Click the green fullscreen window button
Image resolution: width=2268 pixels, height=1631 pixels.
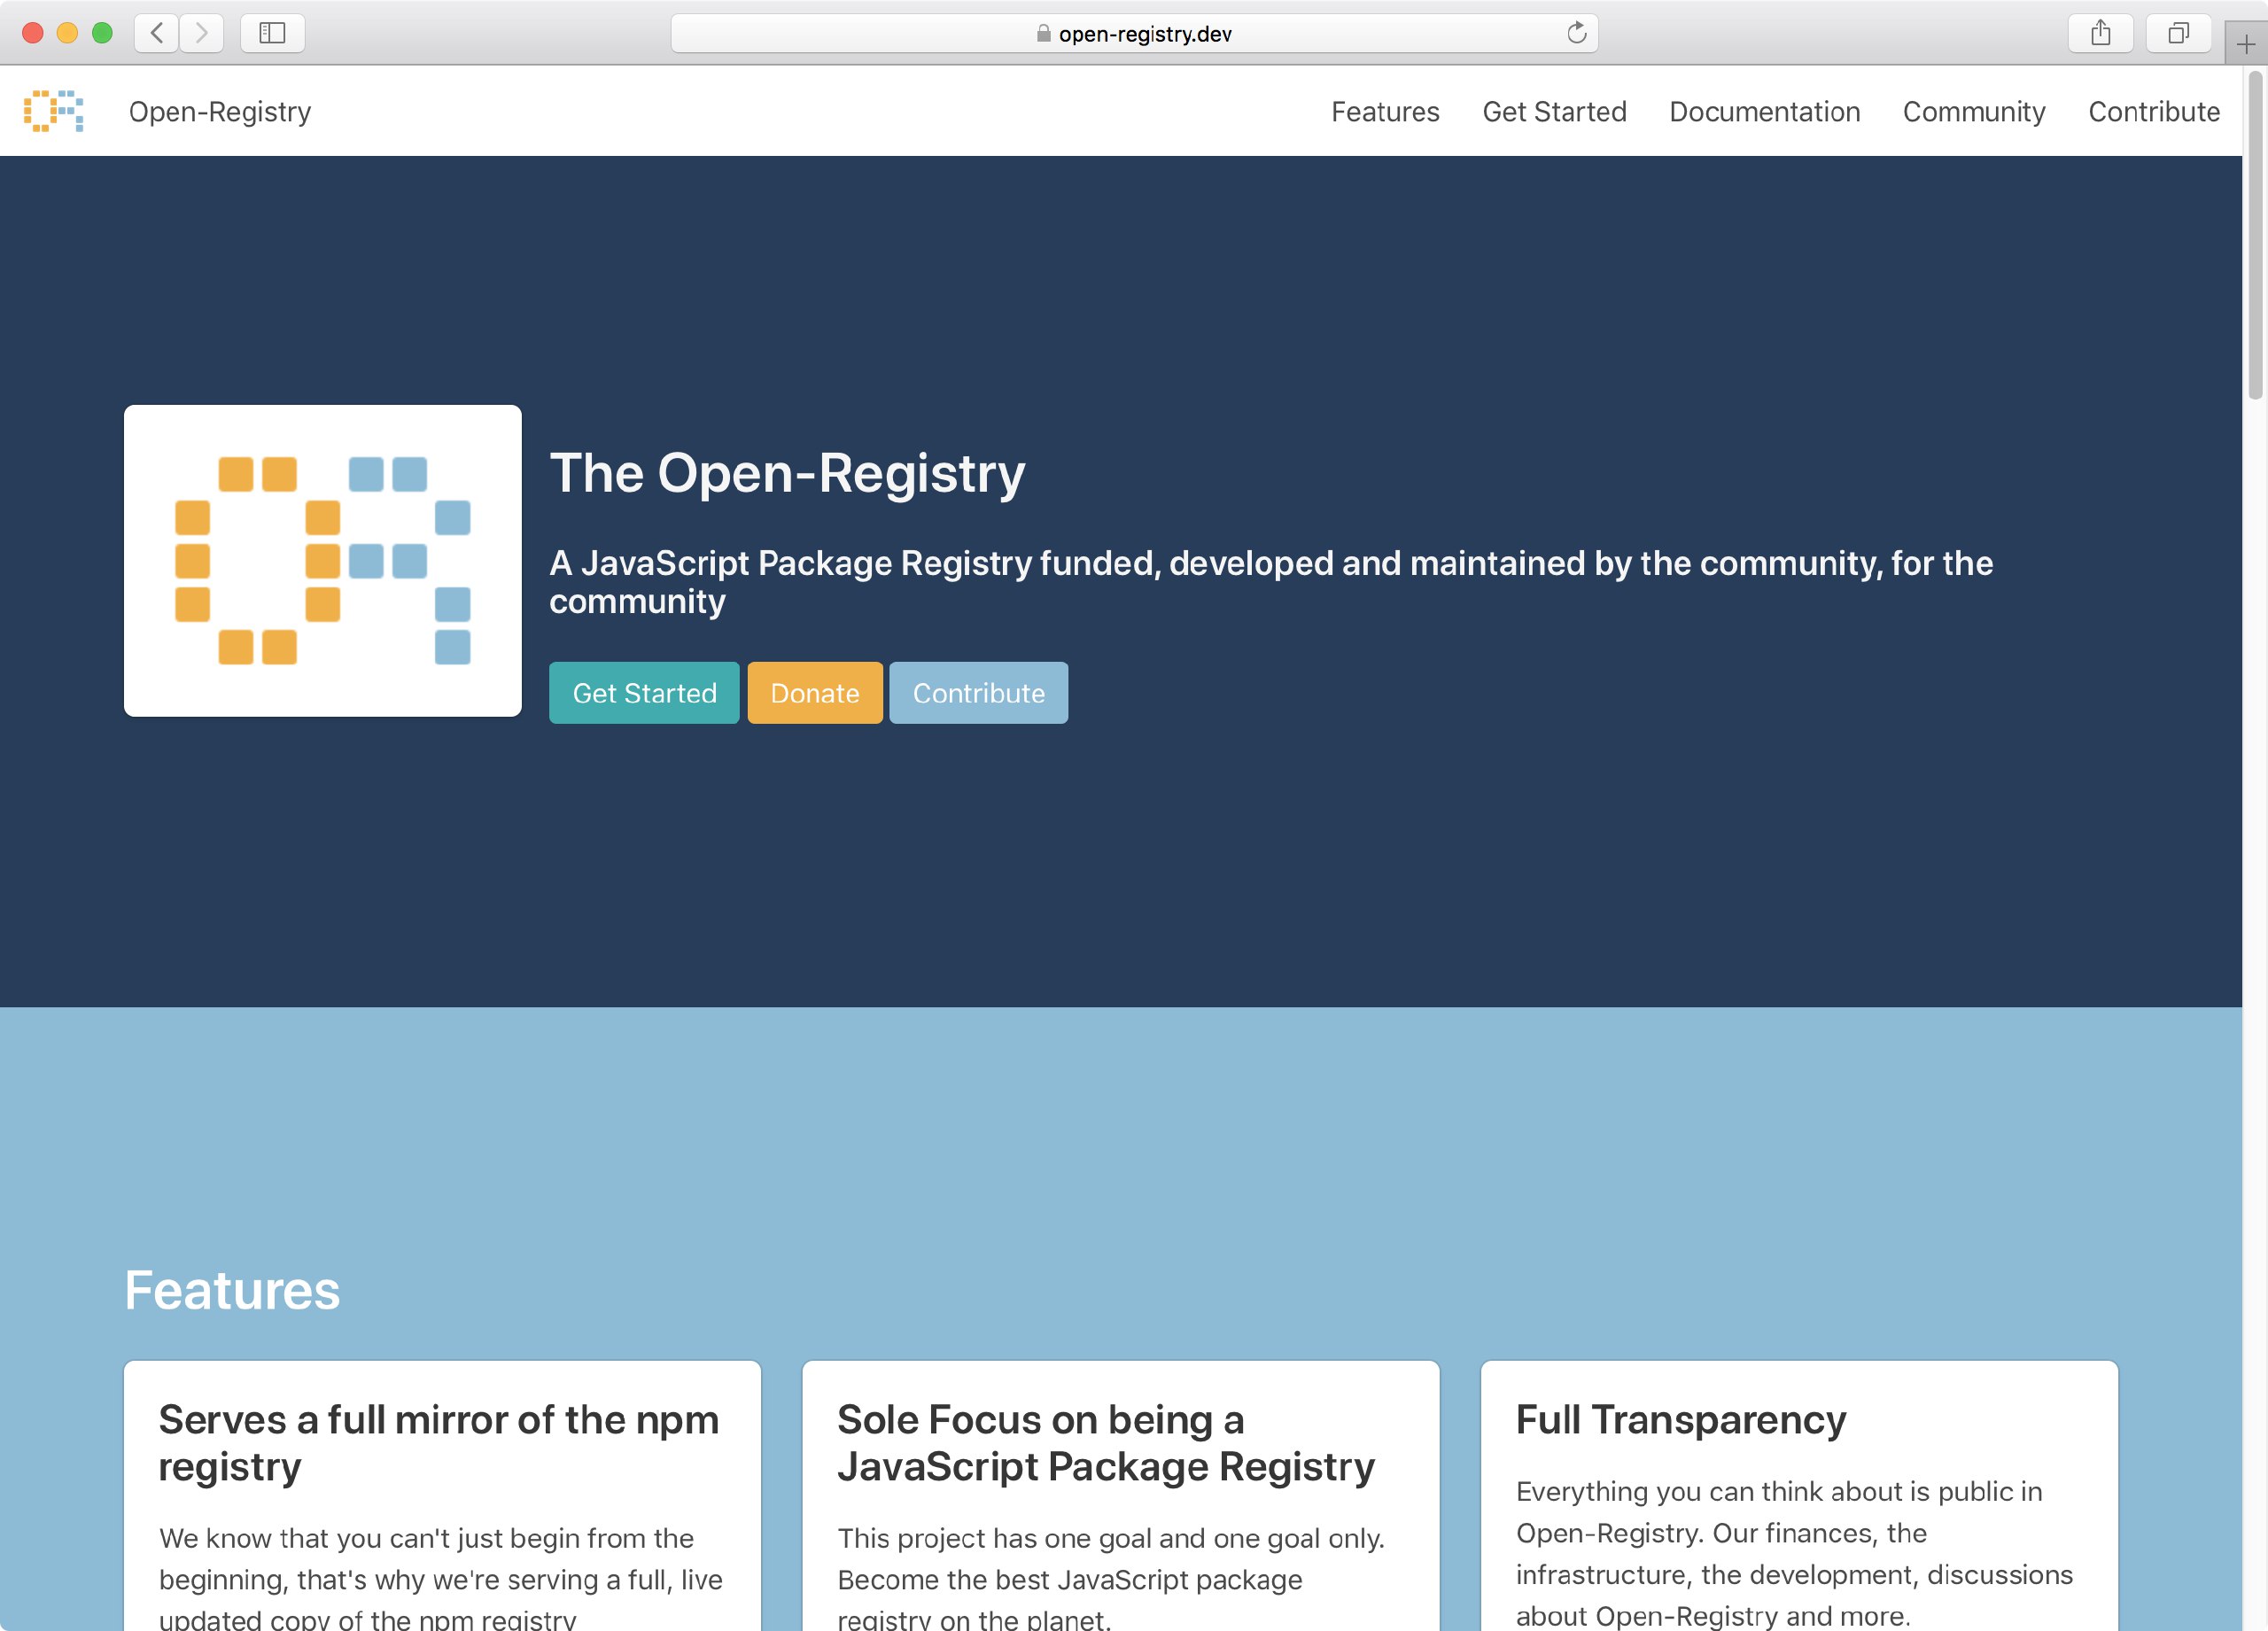(102, 33)
